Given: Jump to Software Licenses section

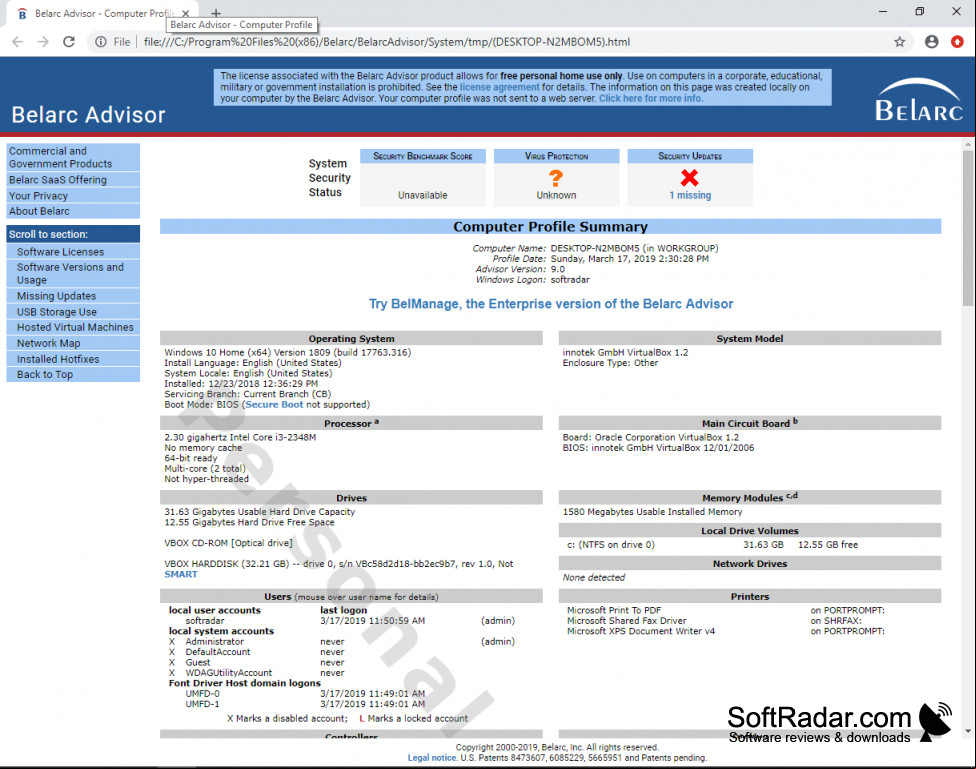Looking at the screenshot, I should pyautogui.click(x=73, y=252).
